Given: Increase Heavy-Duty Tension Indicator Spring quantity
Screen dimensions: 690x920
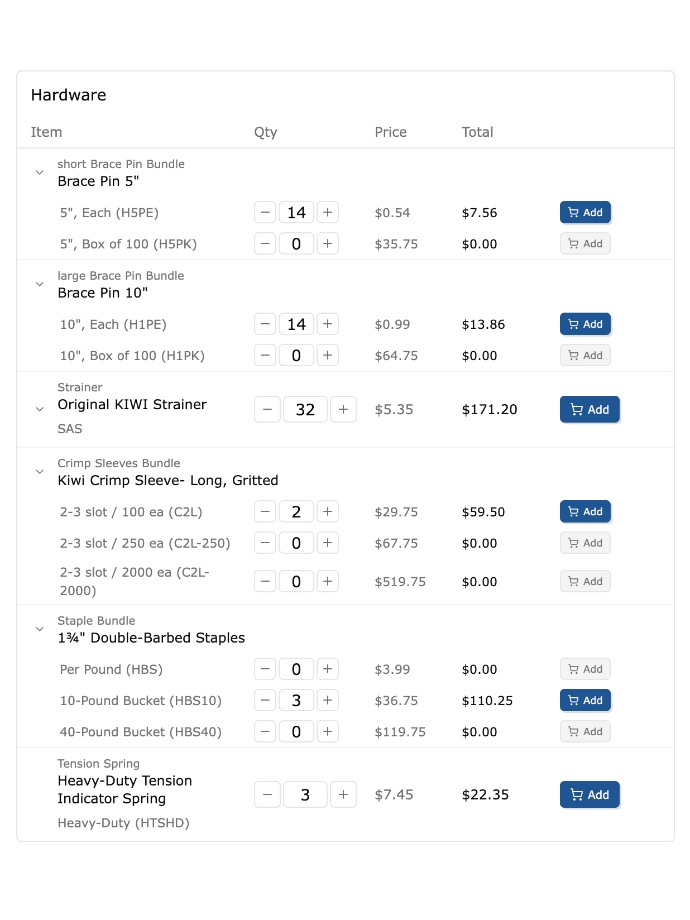Looking at the screenshot, I should pyautogui.click(x=343, y=795).
